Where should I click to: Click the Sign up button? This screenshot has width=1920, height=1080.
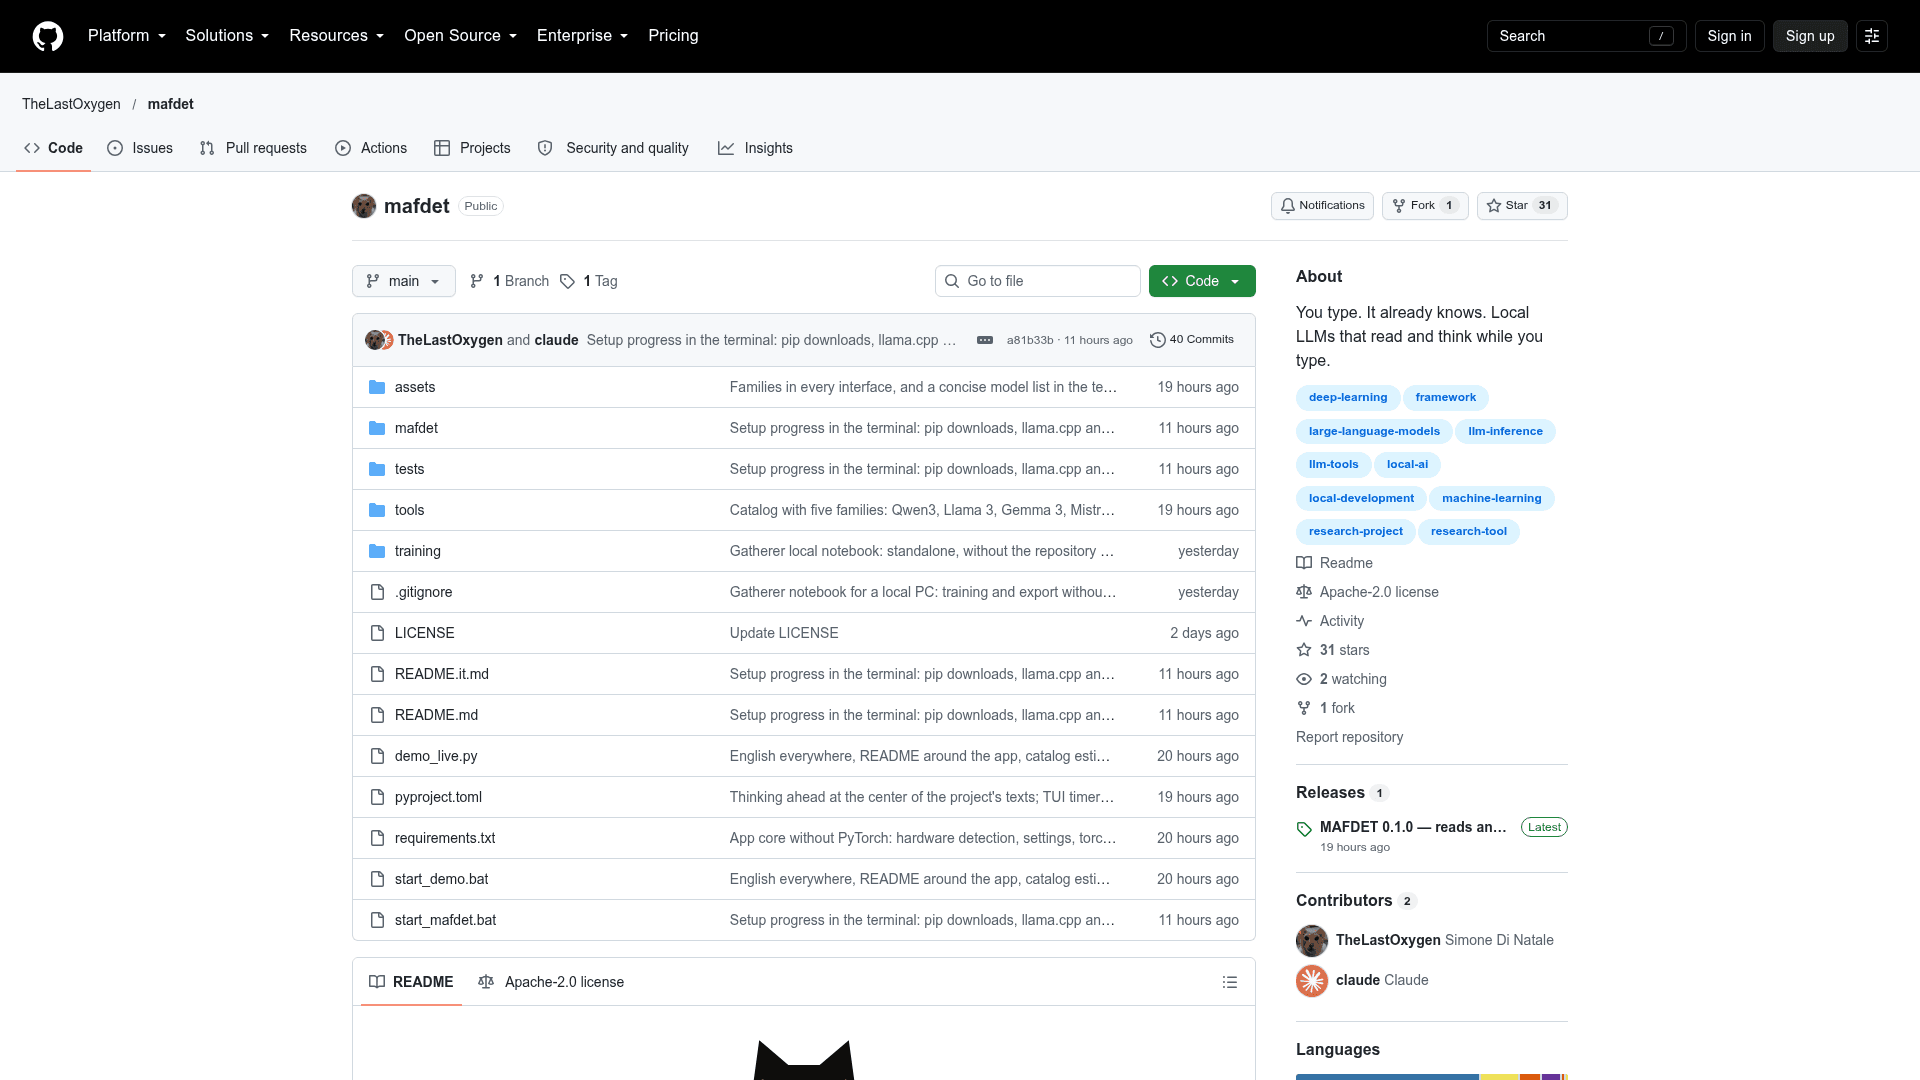(x=1810, y=36)
